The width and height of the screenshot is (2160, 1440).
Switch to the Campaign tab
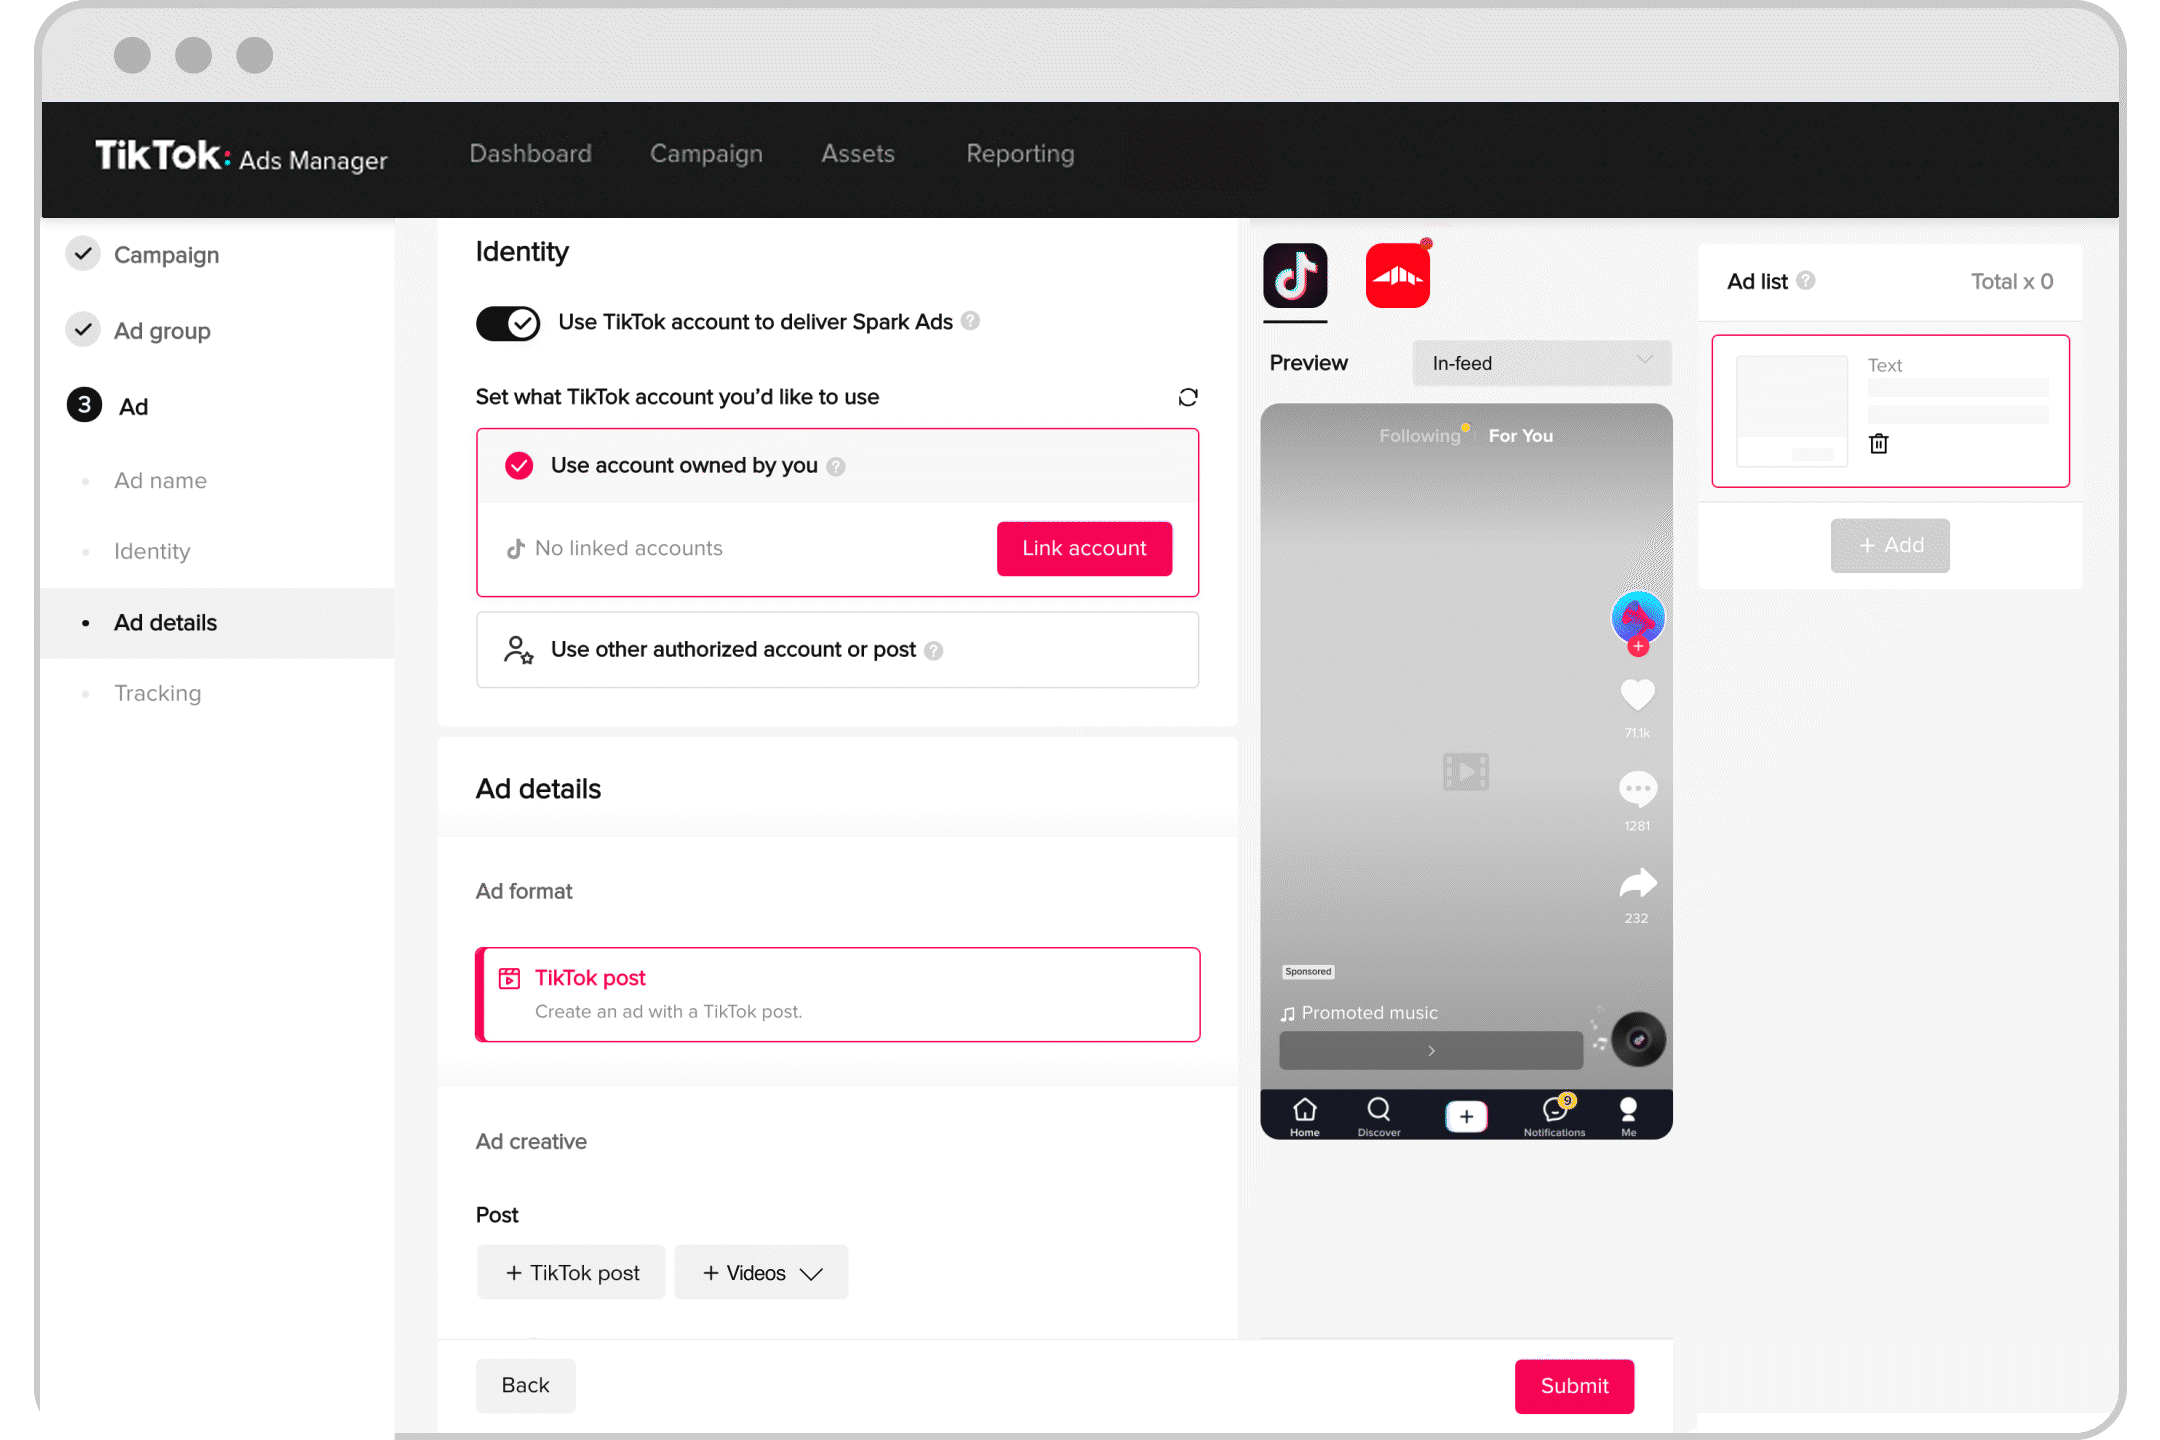(x=706, y=154)
